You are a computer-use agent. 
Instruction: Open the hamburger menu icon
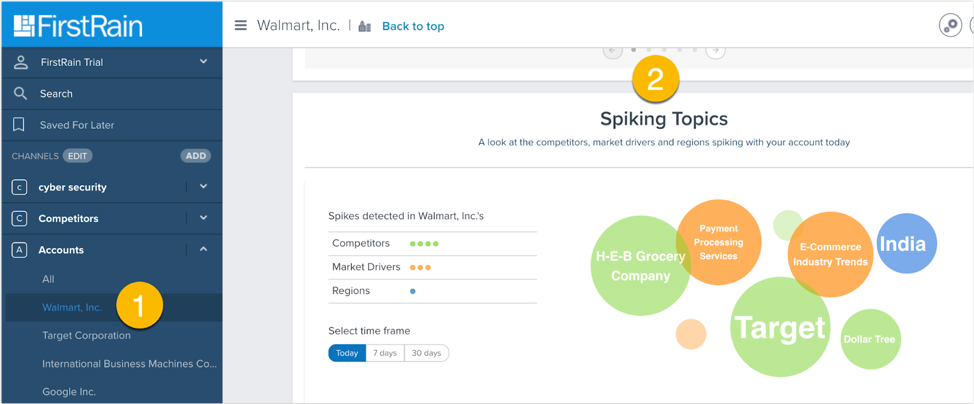point(240,25)
